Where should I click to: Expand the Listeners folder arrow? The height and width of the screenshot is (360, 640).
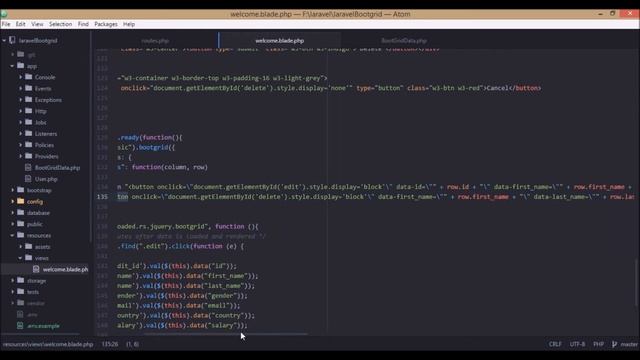coord(20,133)
